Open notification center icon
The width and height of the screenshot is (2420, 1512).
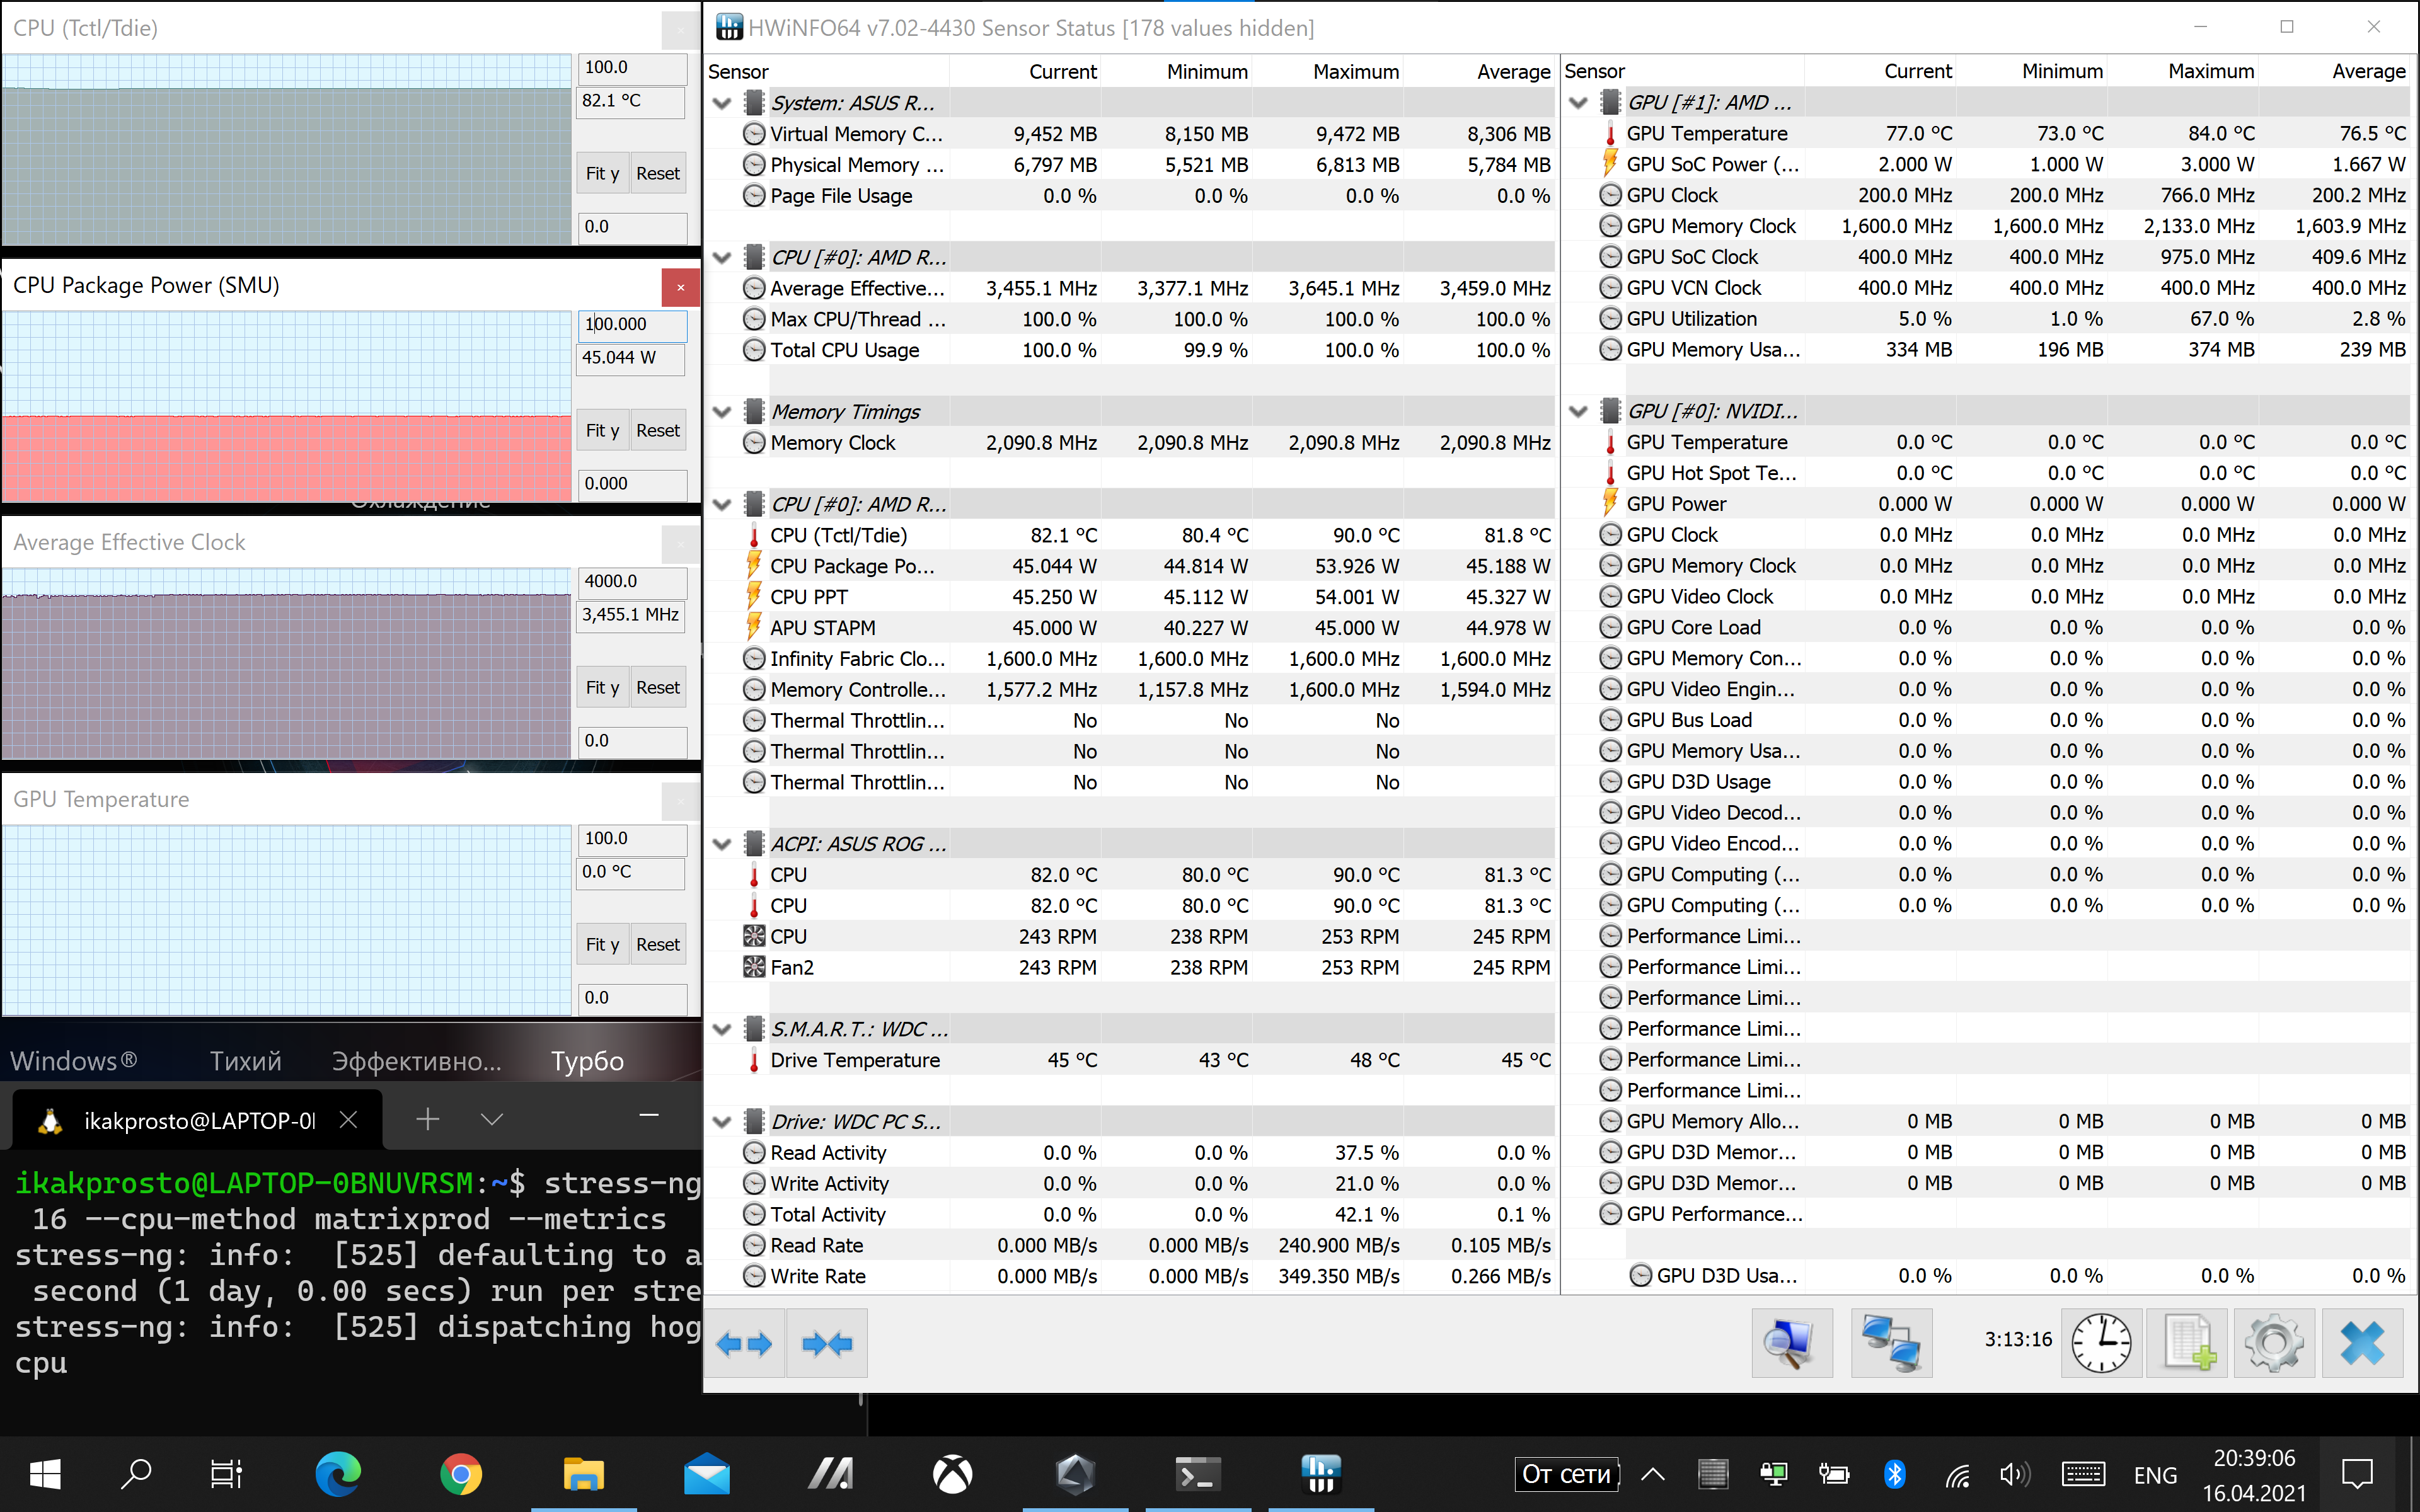click(2357, 1474)
